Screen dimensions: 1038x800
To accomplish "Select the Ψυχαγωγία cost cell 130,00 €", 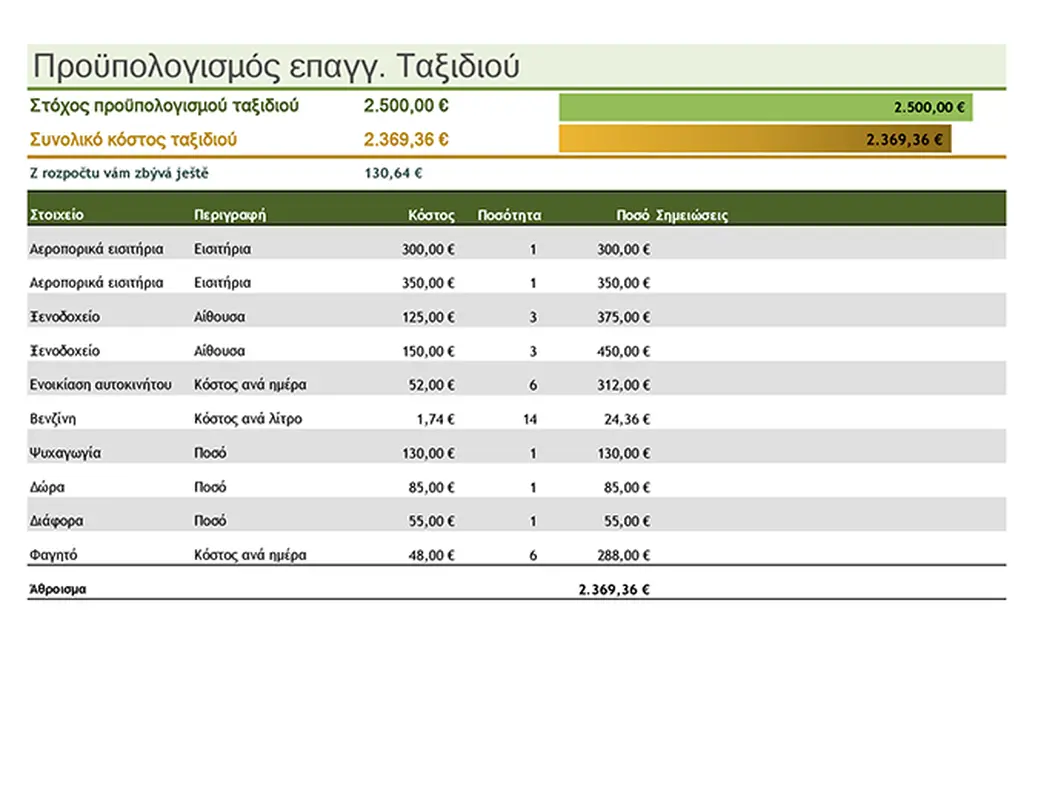I will tap(428, 454).
